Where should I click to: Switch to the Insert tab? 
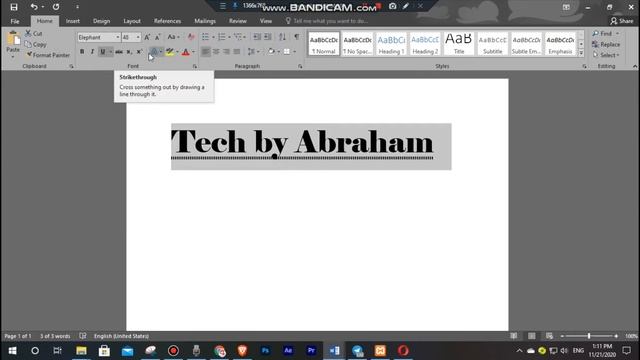pos(73,21)
